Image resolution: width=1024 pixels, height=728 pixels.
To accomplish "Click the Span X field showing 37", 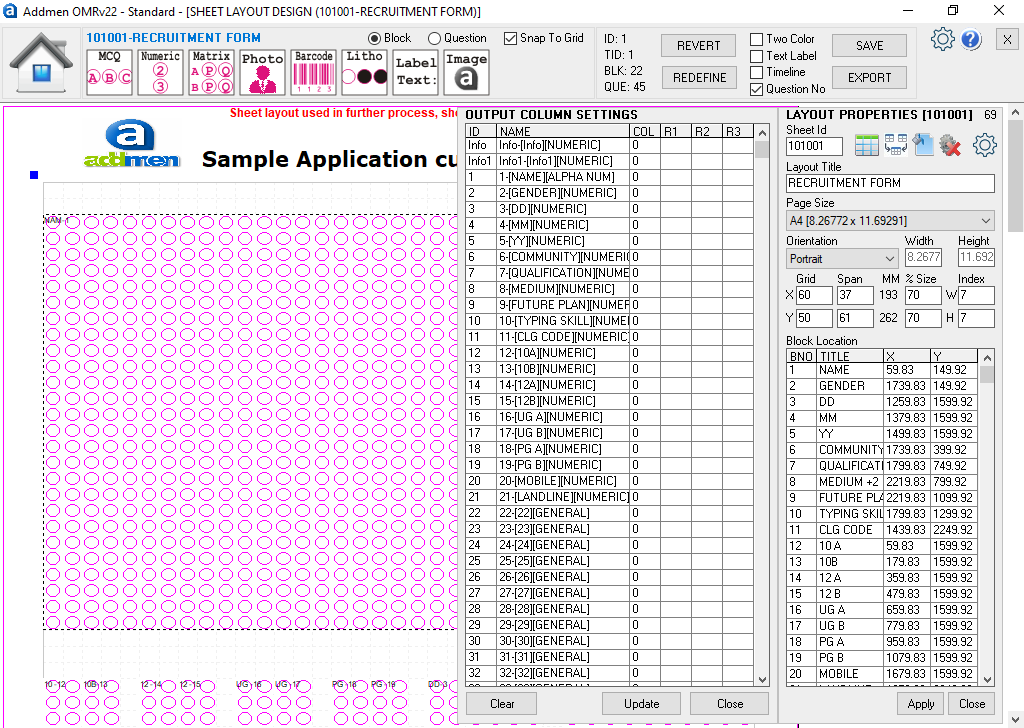I will click(x=855, y=295).
